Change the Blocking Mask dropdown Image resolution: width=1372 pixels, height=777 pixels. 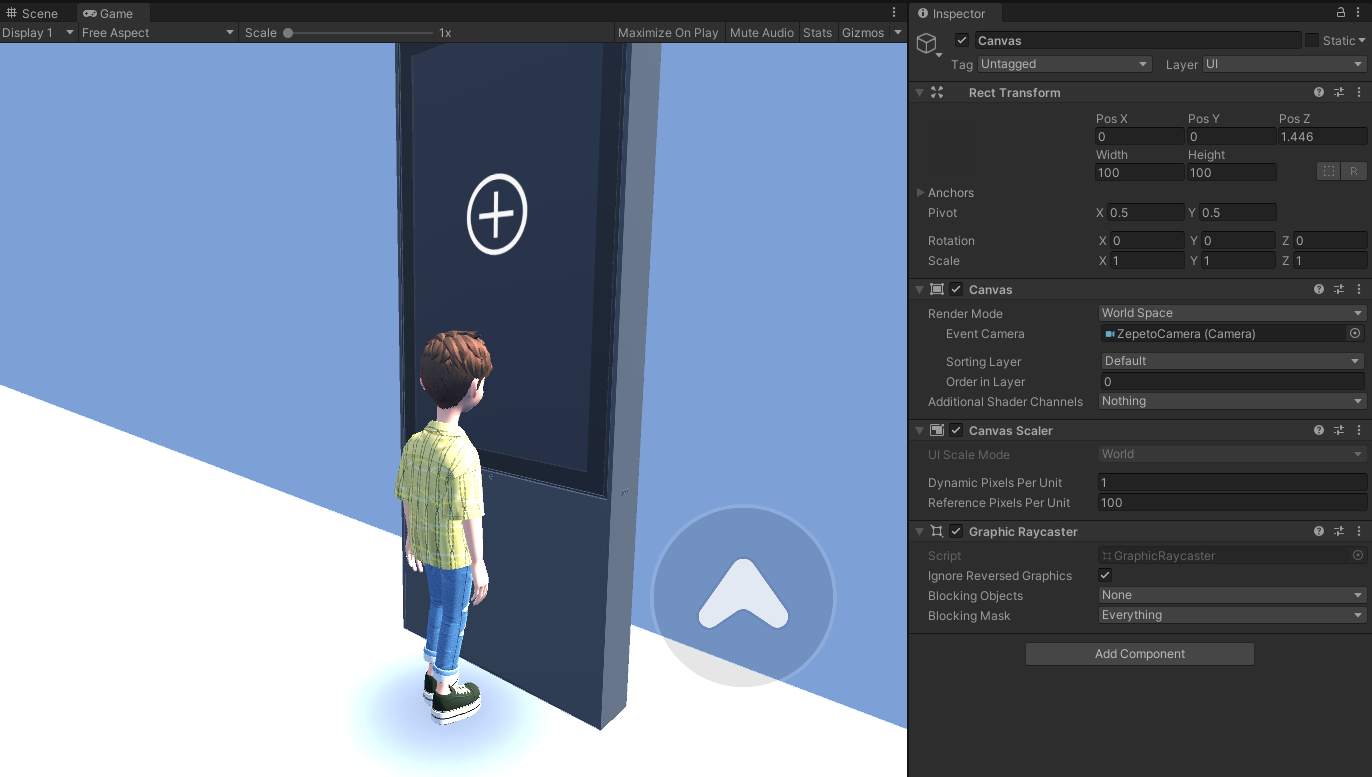[1231, 615]
